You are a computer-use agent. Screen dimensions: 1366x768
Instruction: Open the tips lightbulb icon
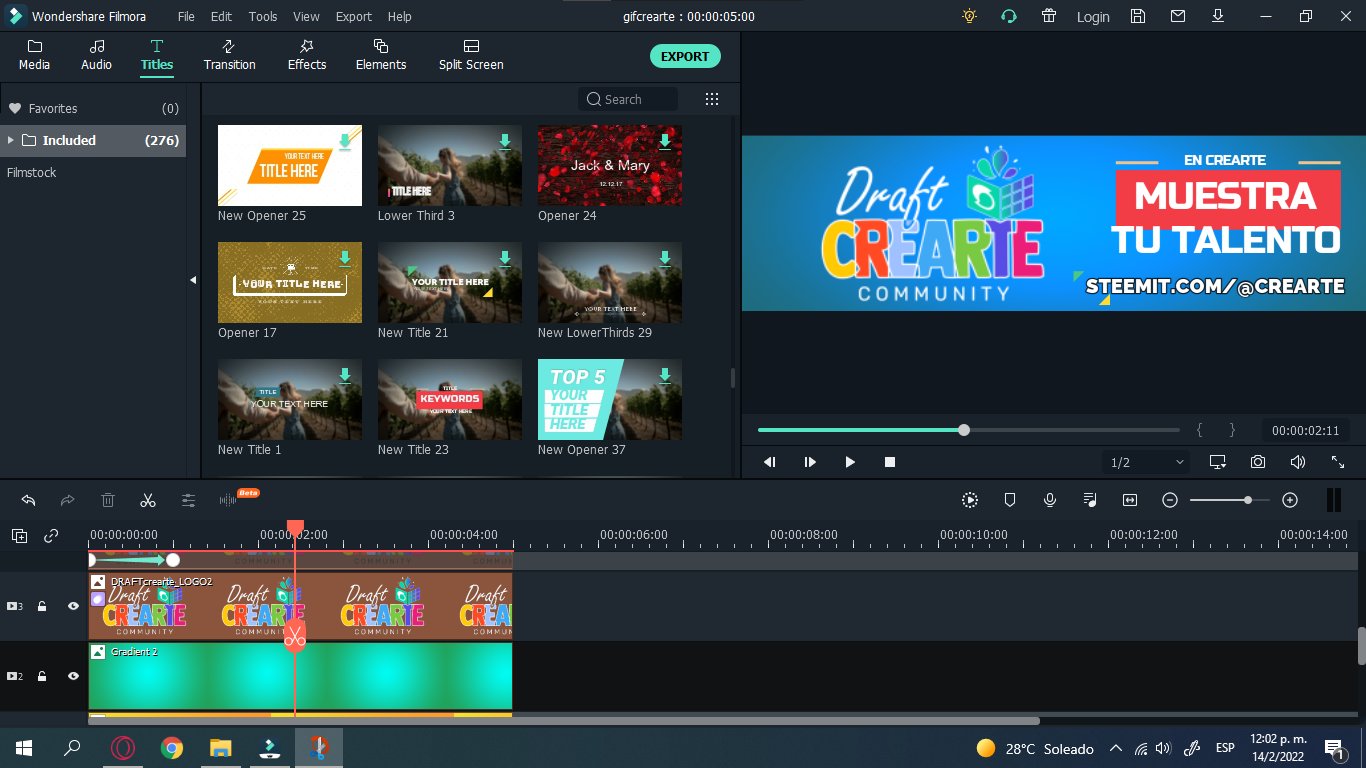pos(969,16)
